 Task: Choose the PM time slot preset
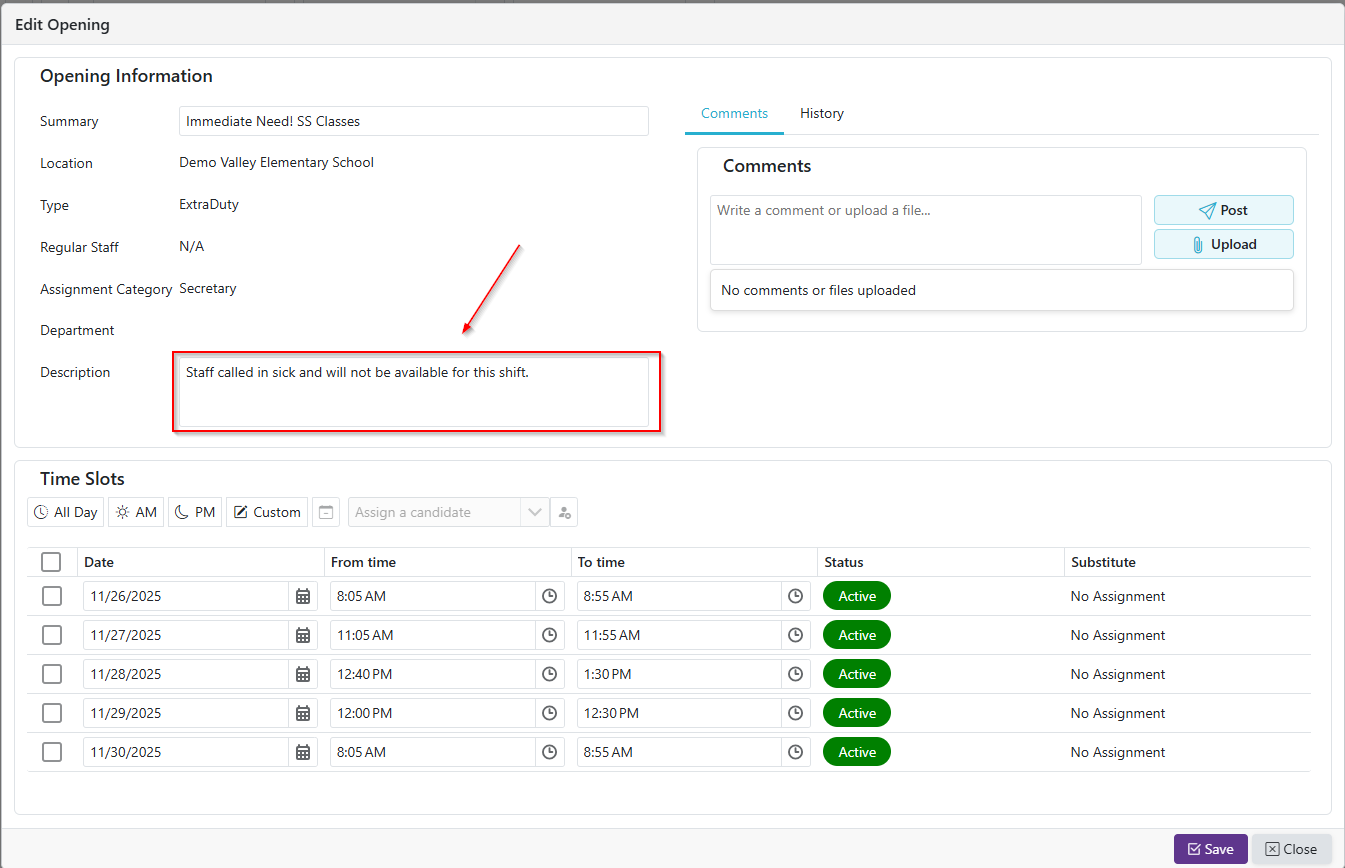[x=195, y=512]
